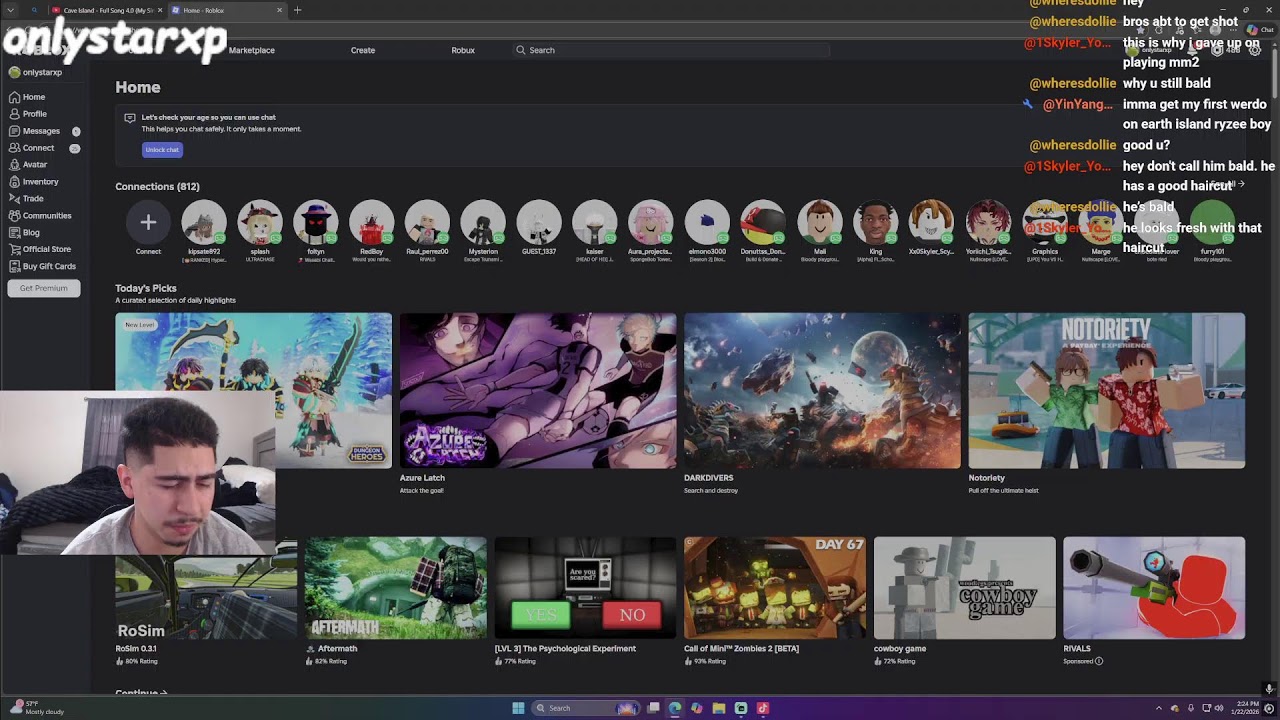Click the Windows Start button

pos(518,708)
